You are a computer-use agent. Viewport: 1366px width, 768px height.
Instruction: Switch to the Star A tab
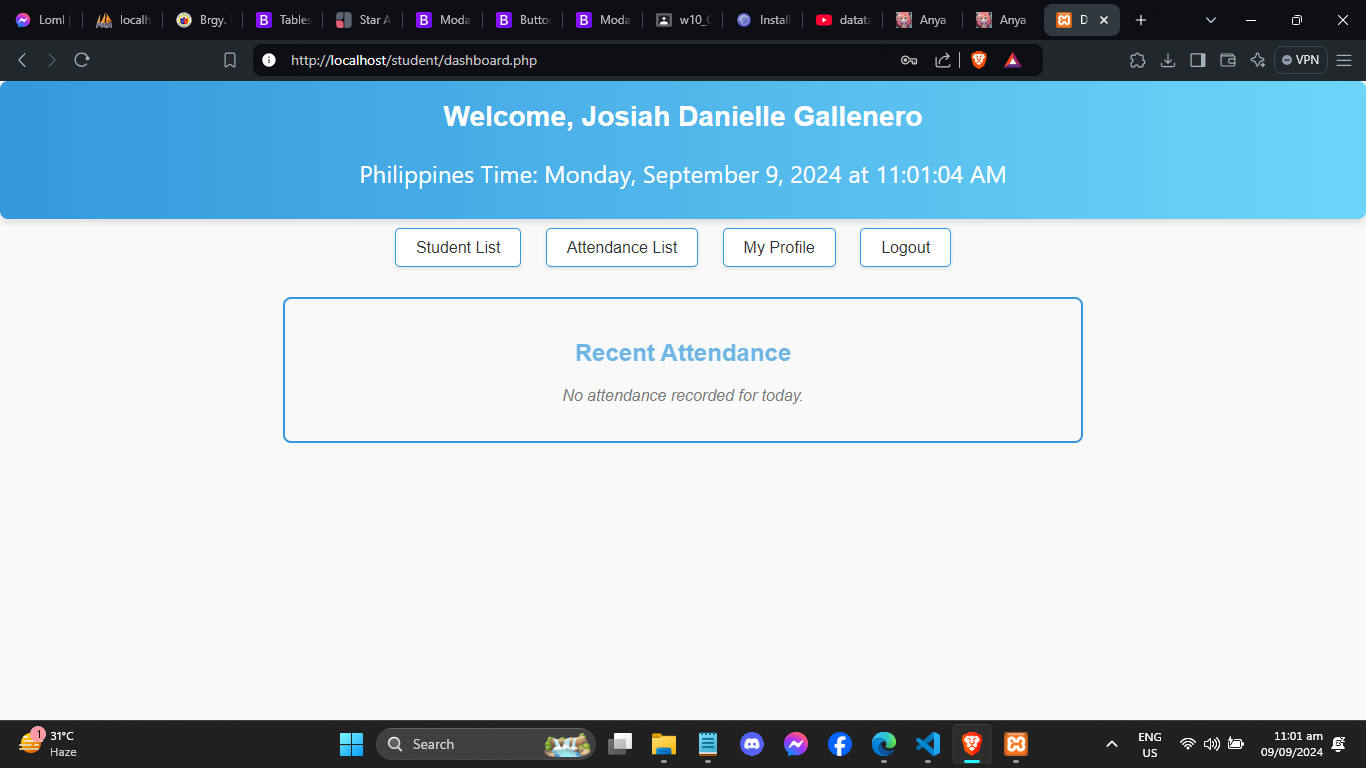pos(361,20)
